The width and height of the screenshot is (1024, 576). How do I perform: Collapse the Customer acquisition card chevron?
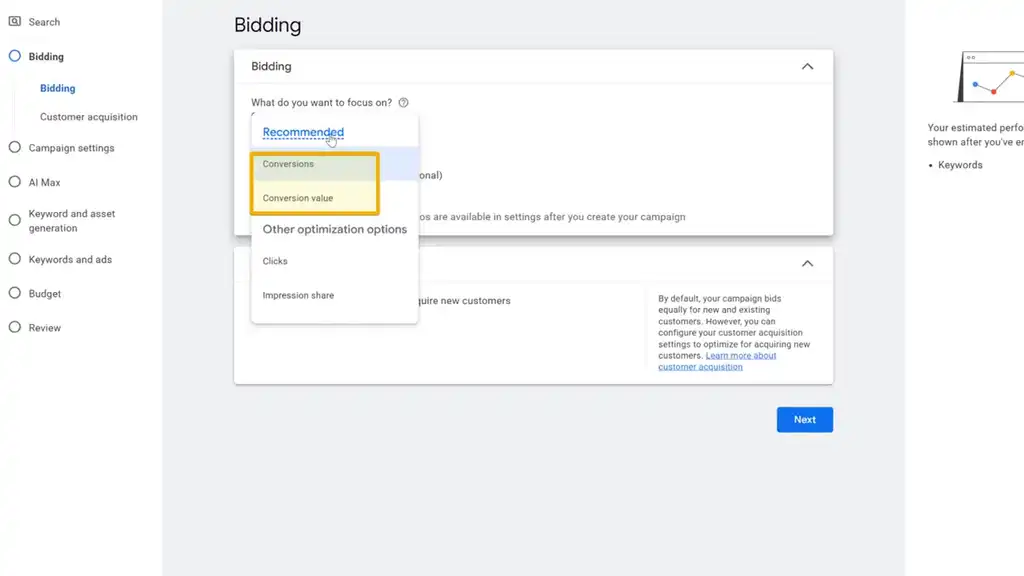(807, 264)
